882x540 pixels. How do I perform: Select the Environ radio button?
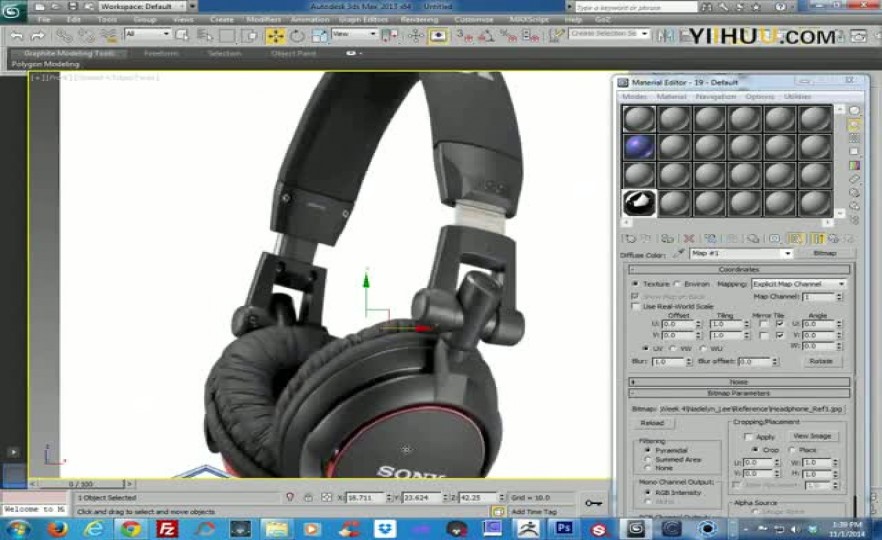point(677,284)
